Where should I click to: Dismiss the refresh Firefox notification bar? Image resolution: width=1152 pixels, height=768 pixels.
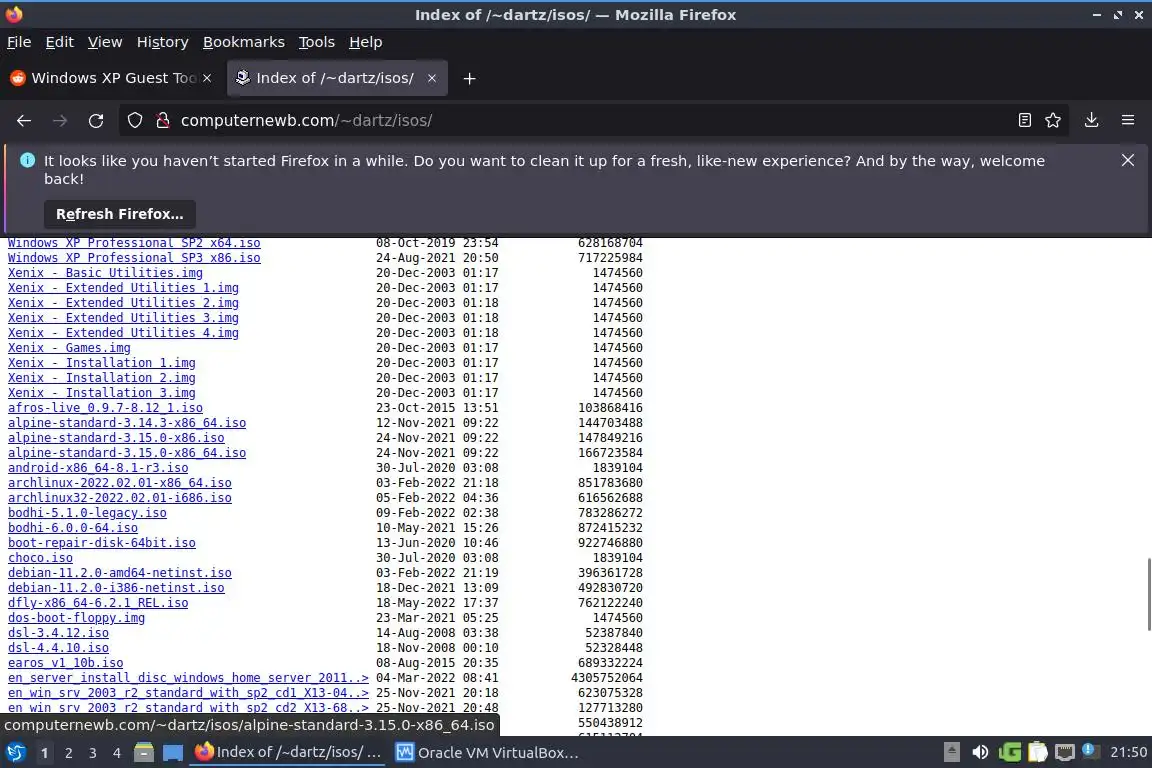coord(1128,160)
